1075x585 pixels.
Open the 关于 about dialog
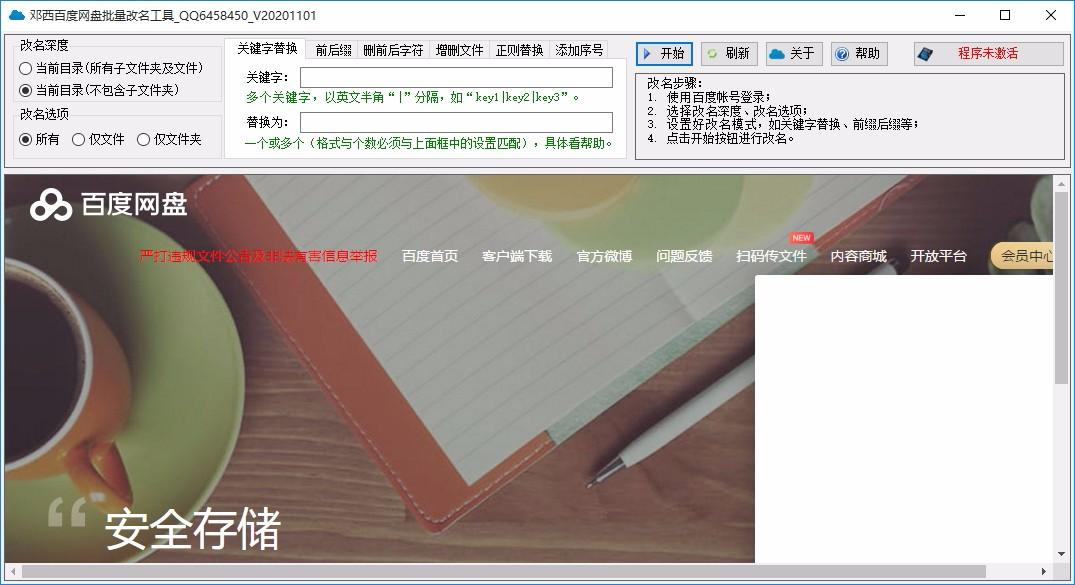click(x=793, y=54)
